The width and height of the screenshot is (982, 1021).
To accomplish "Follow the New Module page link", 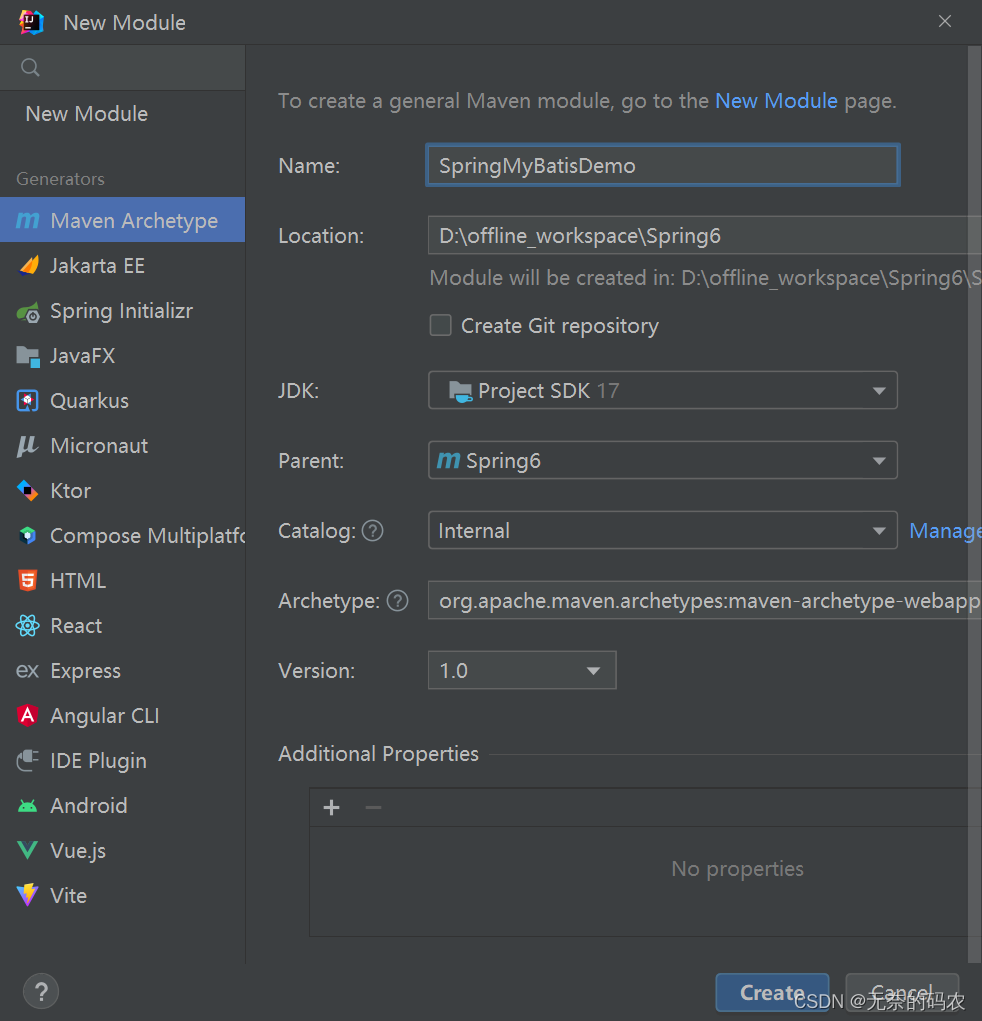I will point(776,101).
